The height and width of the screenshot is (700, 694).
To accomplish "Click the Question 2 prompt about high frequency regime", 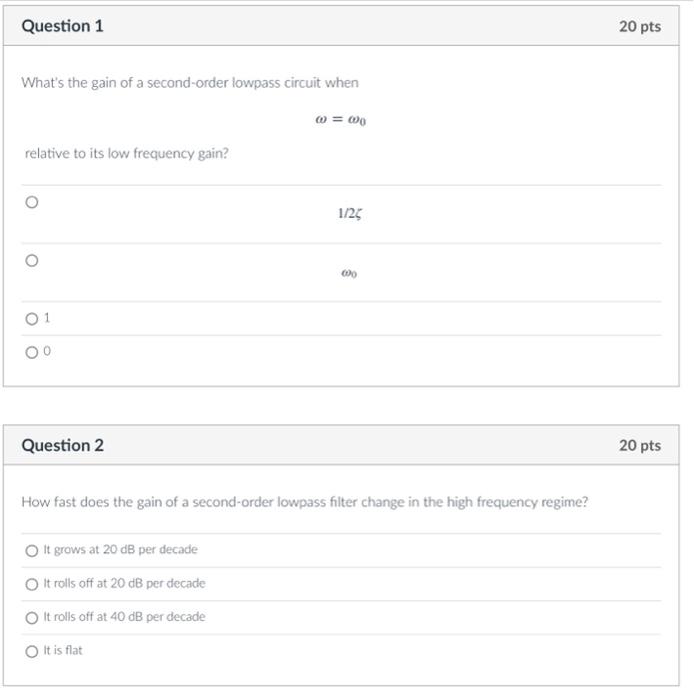I will 305,502.
